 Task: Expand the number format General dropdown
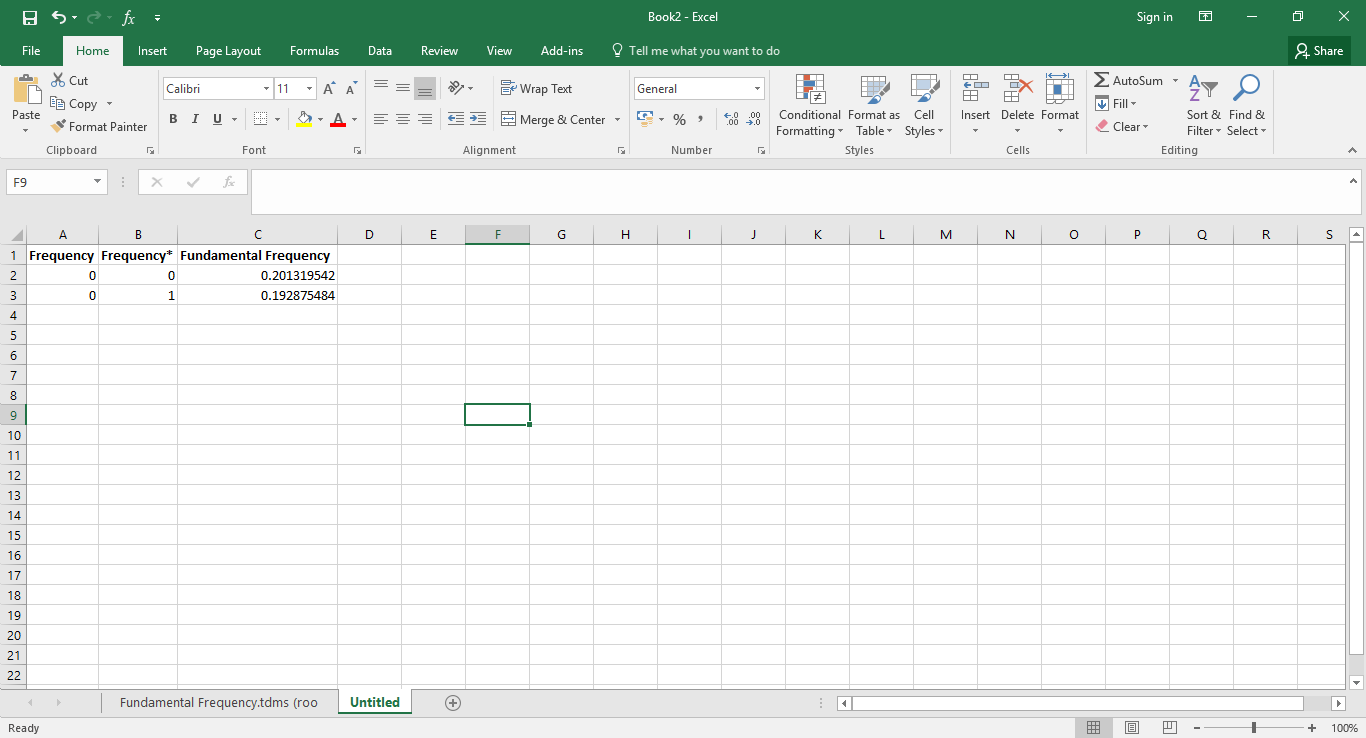pos(757,89)
